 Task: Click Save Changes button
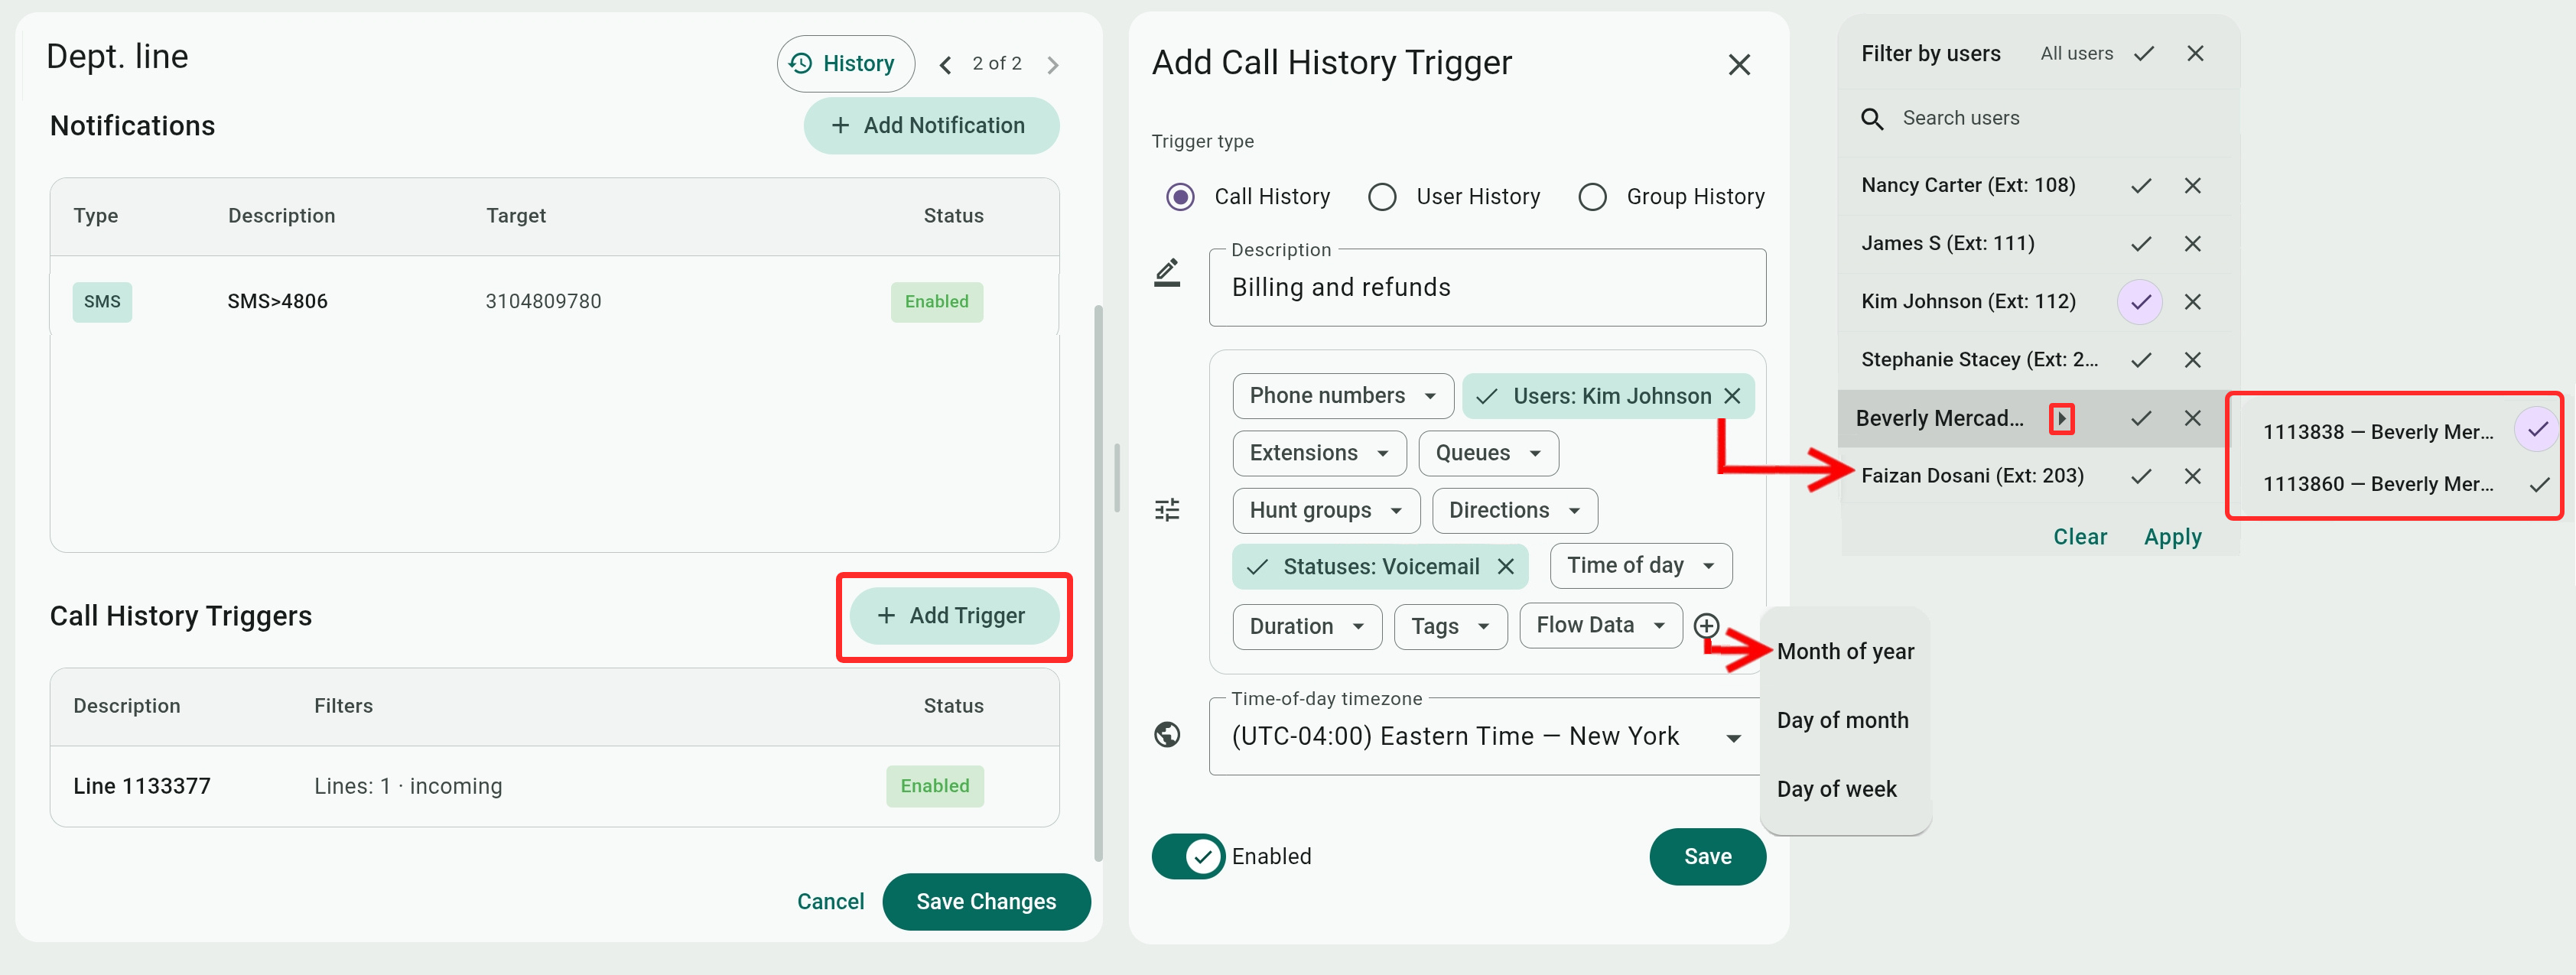click(x=986, y=902)
